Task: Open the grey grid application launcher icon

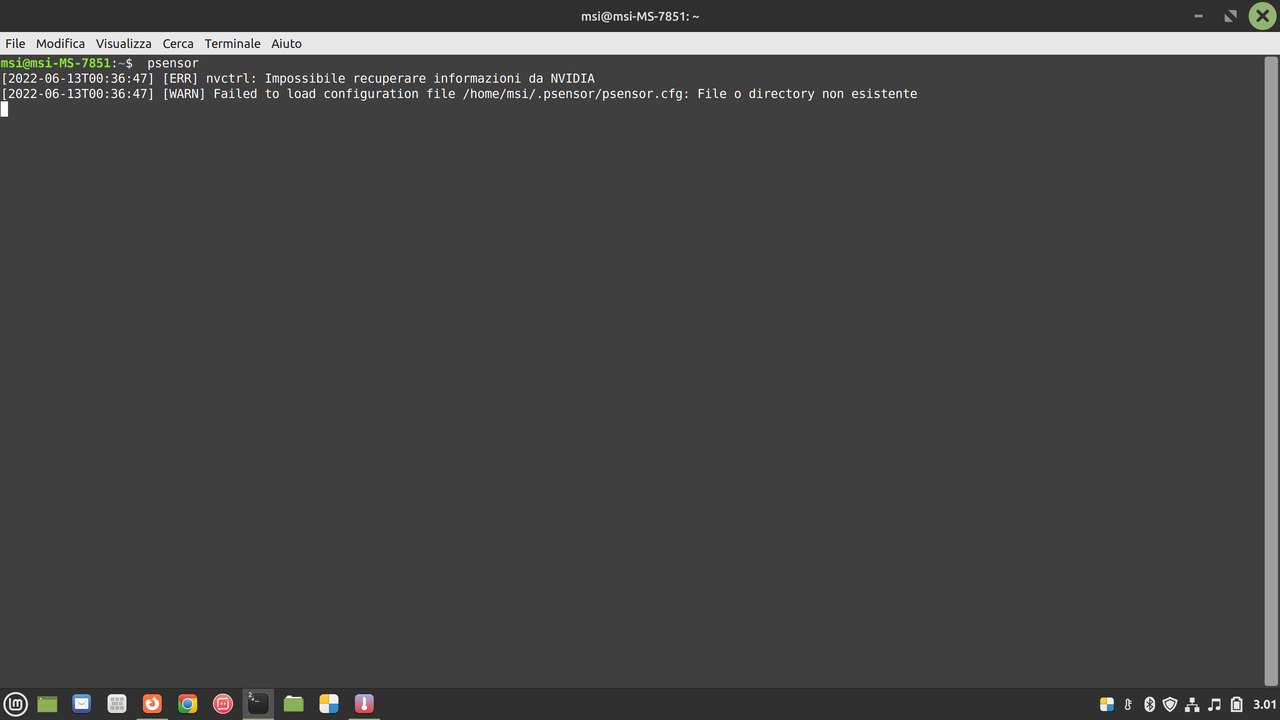Action: 117,704
